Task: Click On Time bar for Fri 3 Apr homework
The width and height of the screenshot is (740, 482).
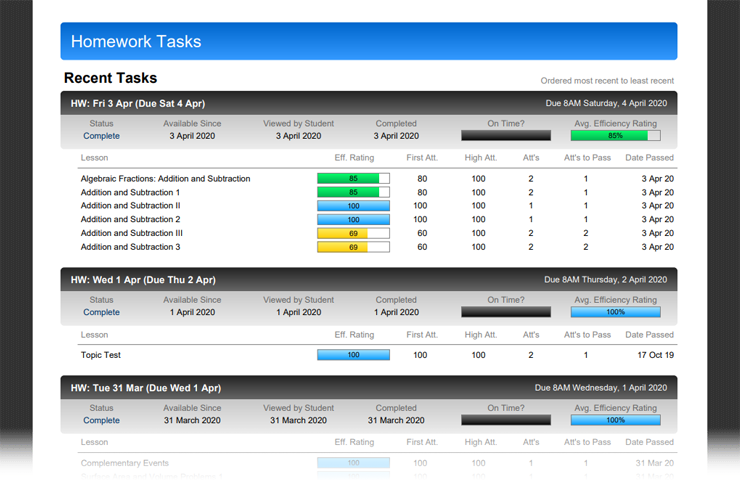Action: pyautogui.click(x=505, y=136)
